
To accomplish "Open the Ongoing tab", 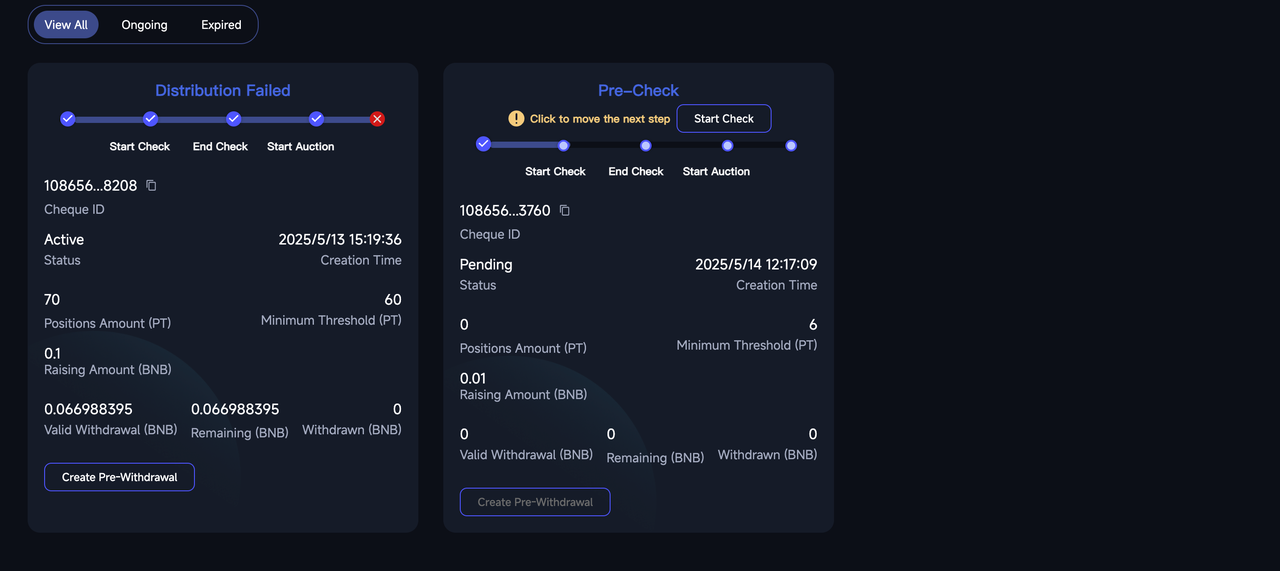I will pos(145,25).
